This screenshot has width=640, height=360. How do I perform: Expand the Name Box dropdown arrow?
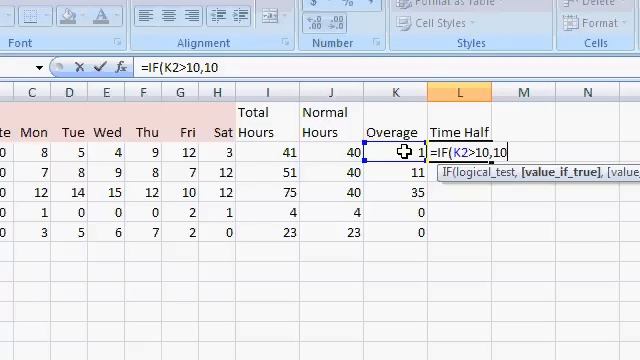pyautogui.click(x=39, y=67)
